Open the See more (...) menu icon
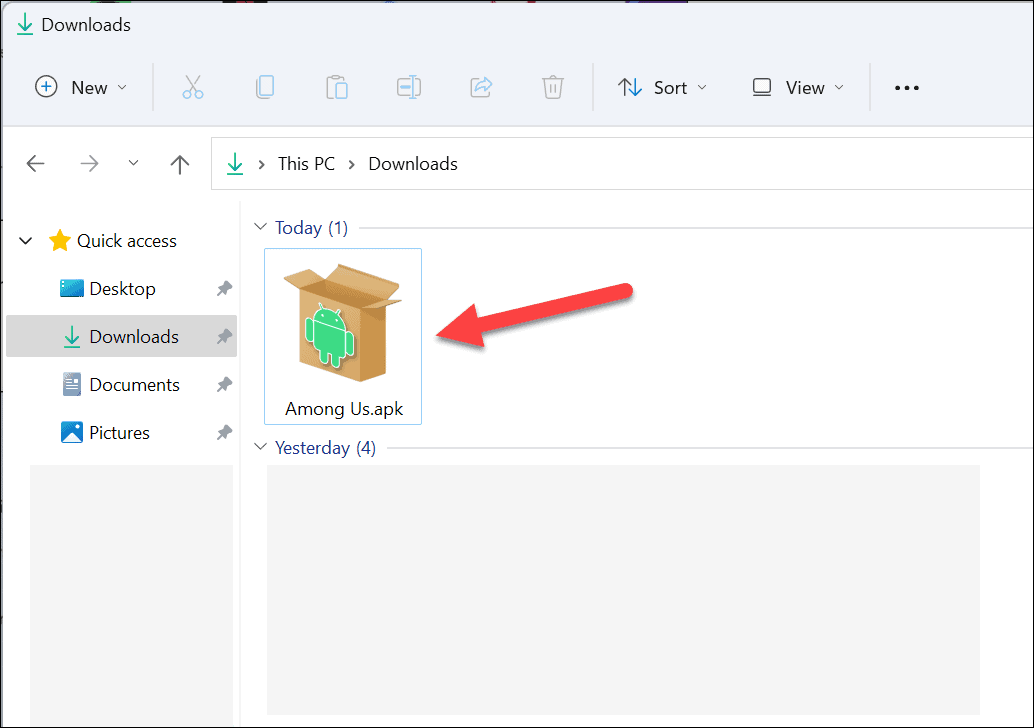 click(x=906, y=87)
